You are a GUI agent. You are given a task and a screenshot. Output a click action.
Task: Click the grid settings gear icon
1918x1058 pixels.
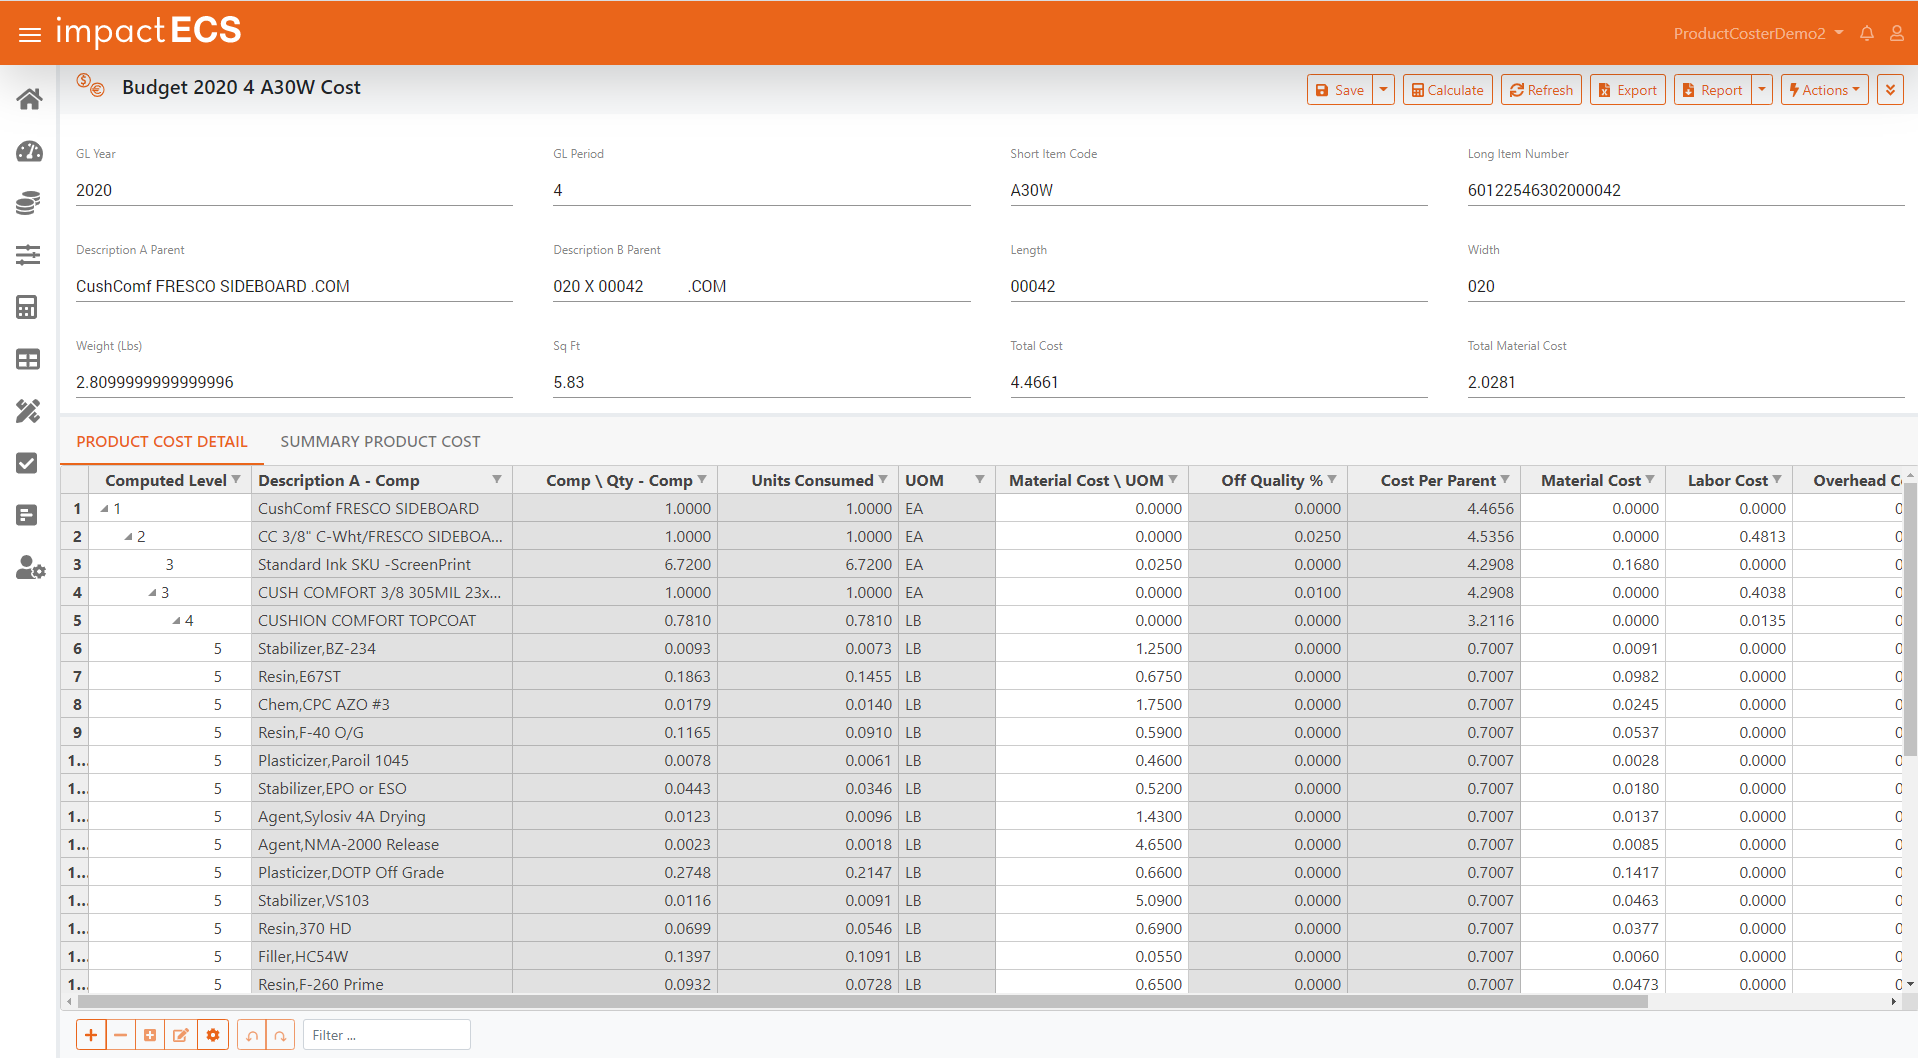coord(213,1035)
